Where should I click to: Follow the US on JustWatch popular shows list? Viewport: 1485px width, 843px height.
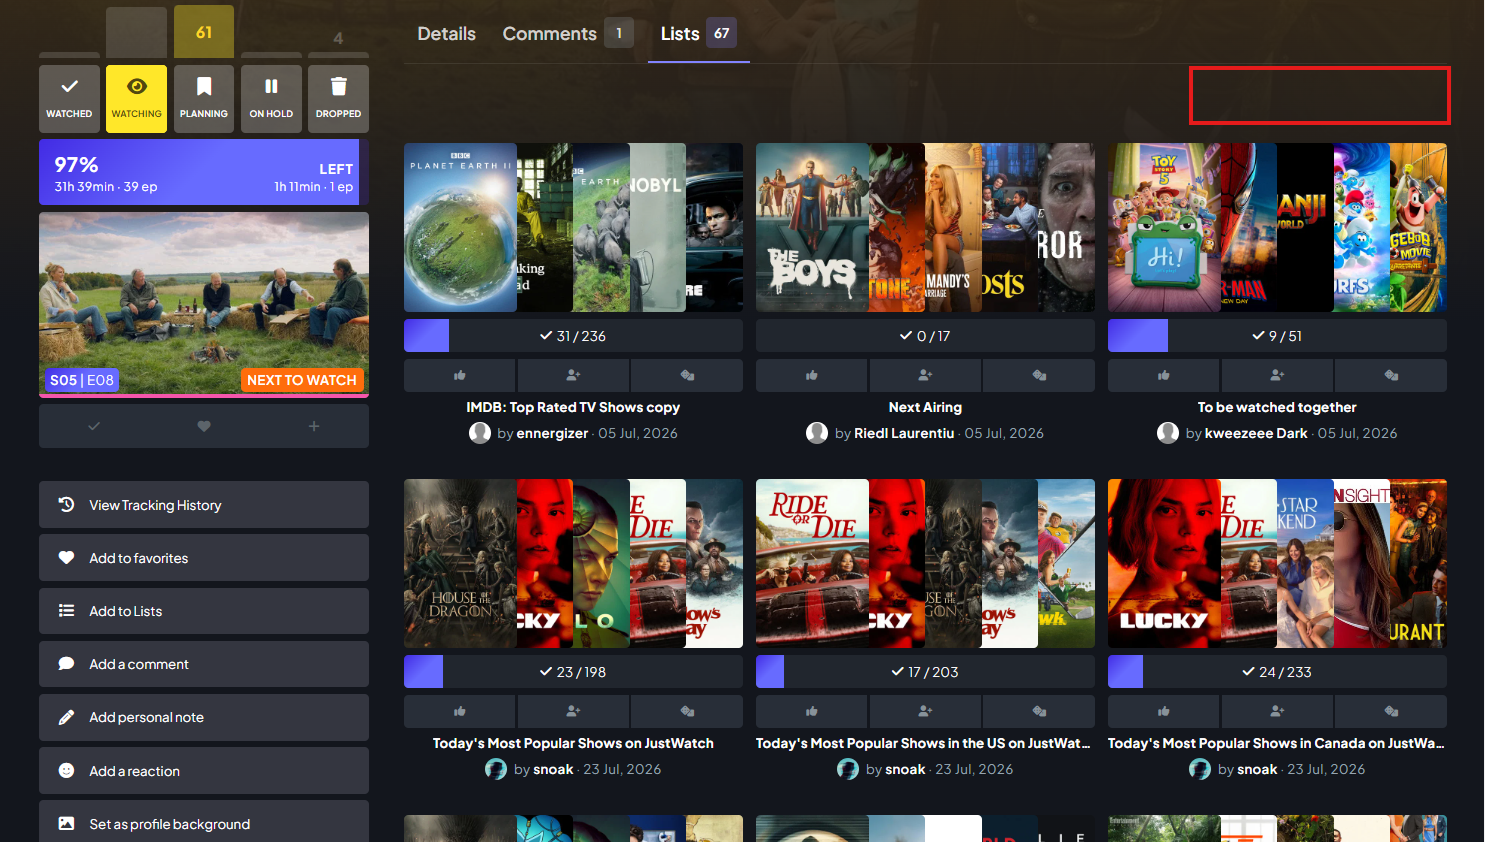click(x=925, y=711)
